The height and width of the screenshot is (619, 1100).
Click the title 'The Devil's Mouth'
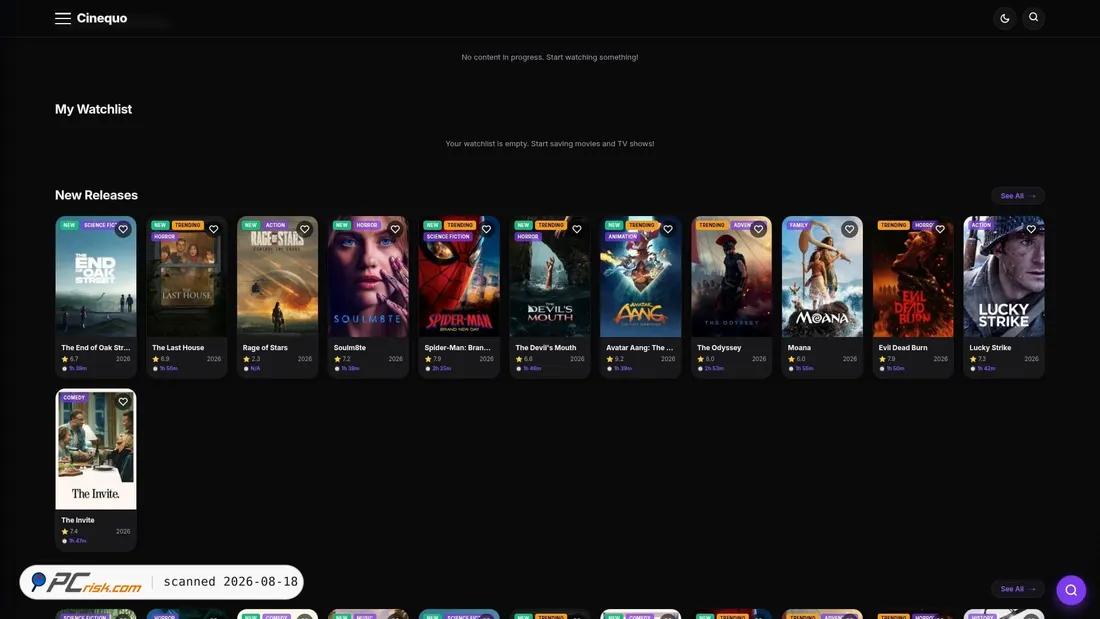[546, 347]
